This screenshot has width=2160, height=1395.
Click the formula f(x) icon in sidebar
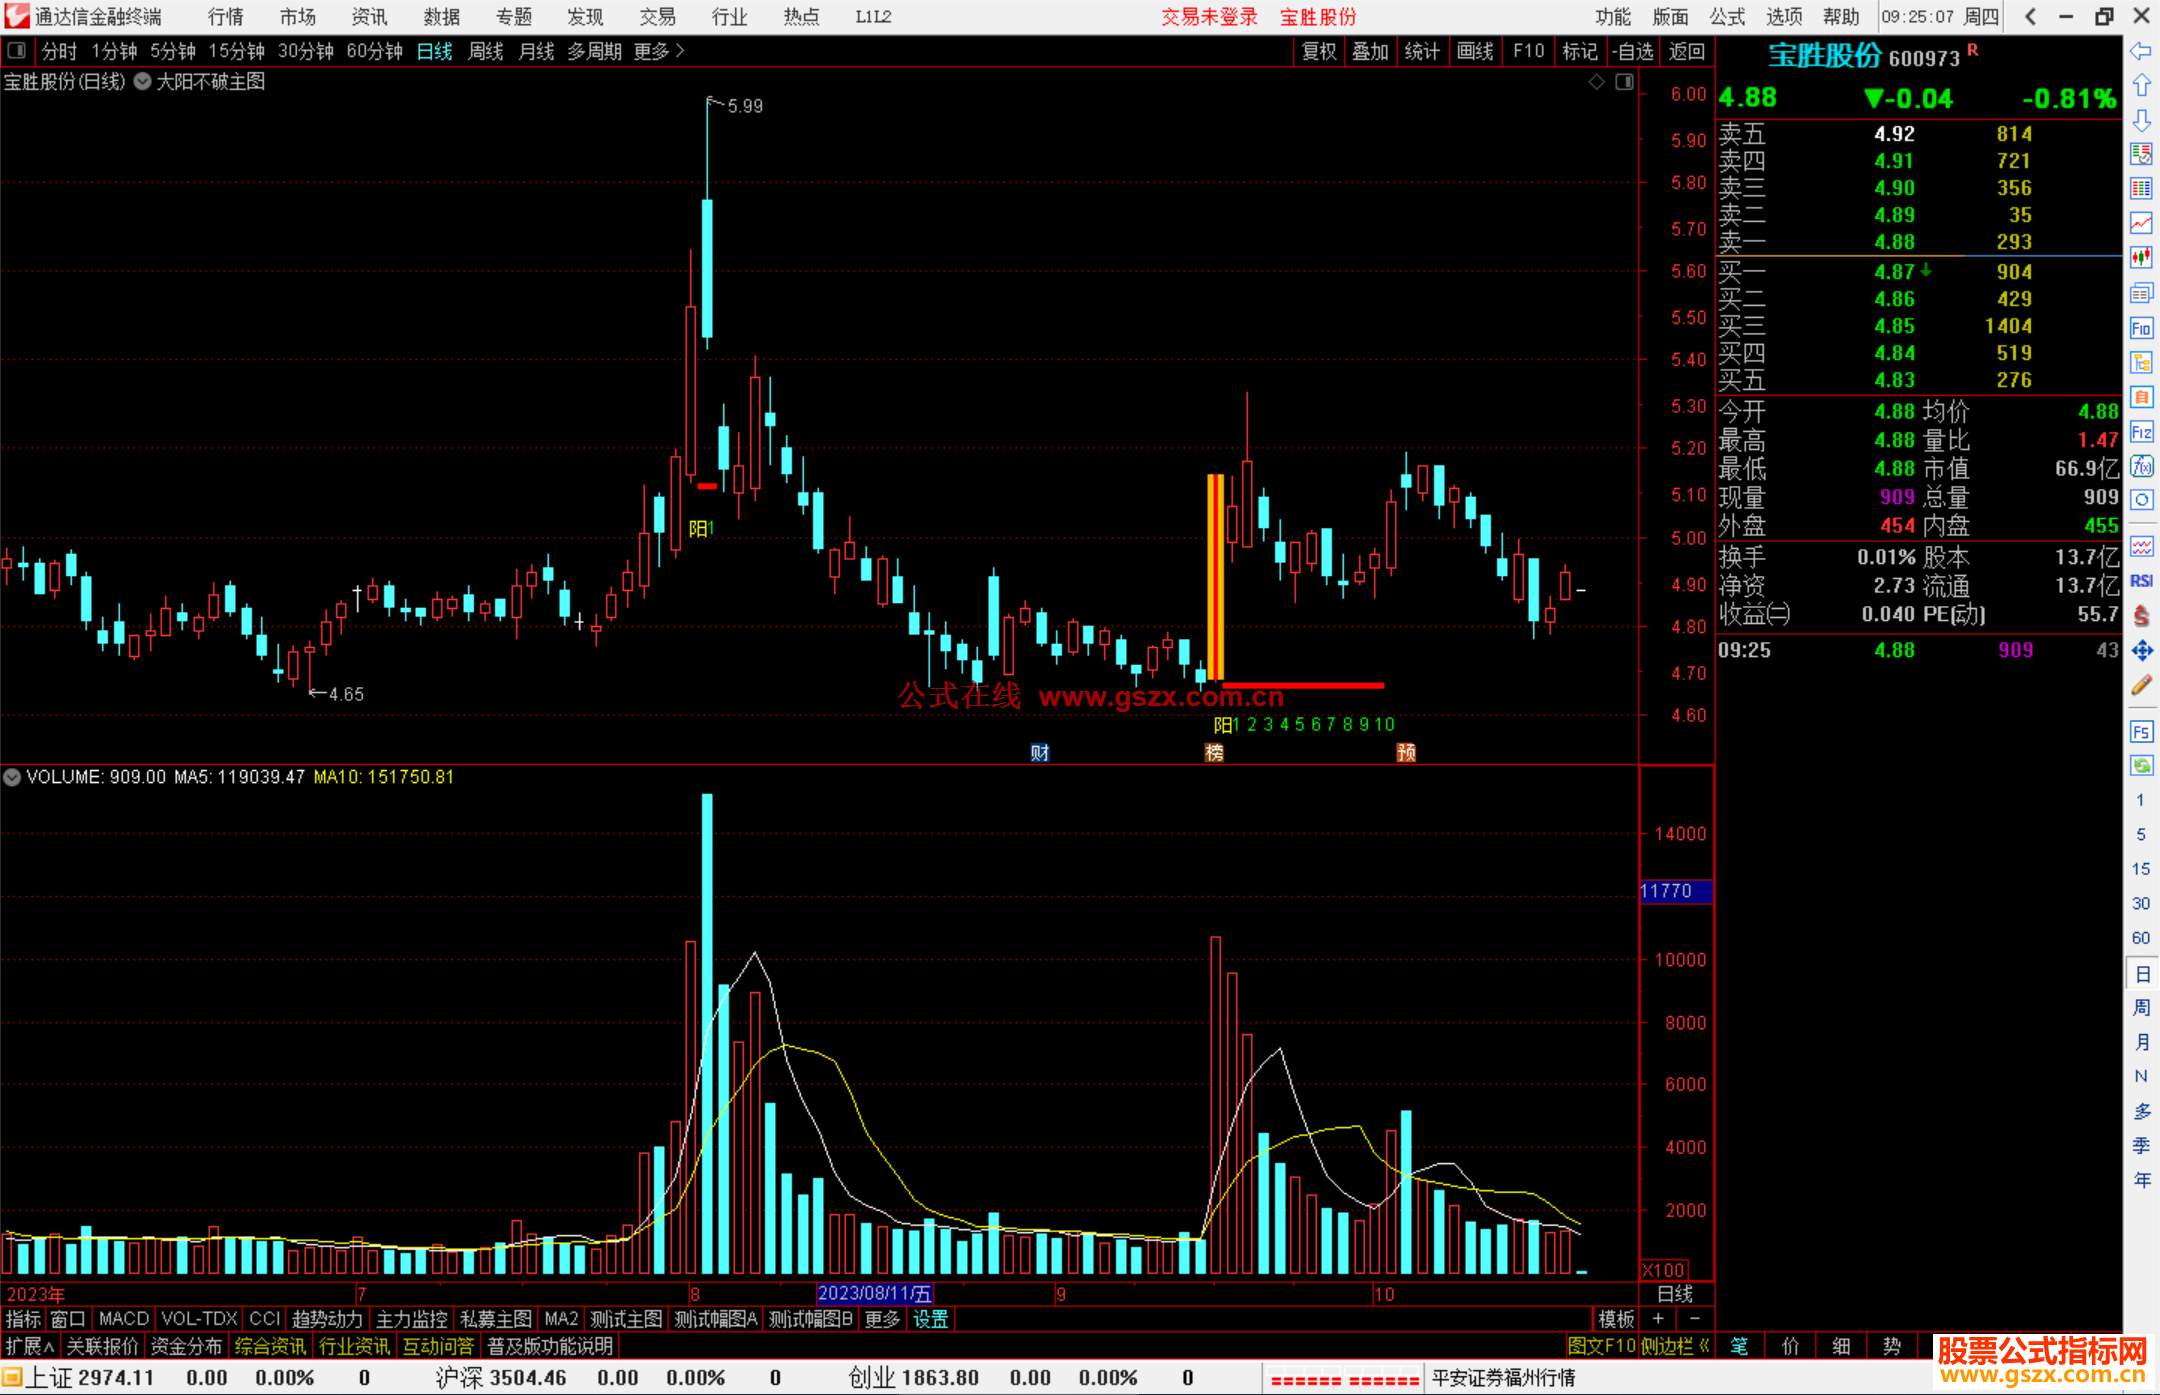pos(2140,466)
